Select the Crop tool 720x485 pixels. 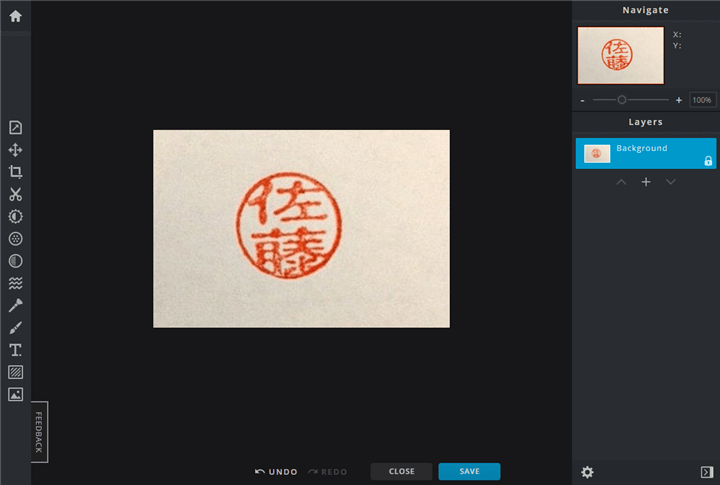[x=15, y=172]
